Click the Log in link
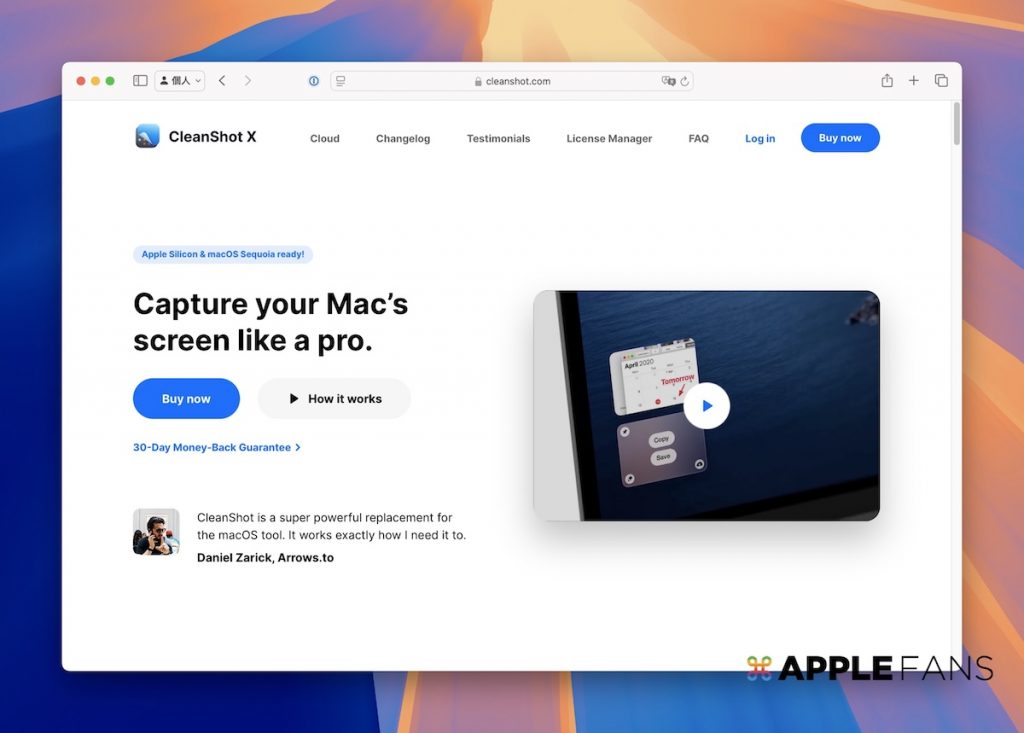 pos(760,139)
